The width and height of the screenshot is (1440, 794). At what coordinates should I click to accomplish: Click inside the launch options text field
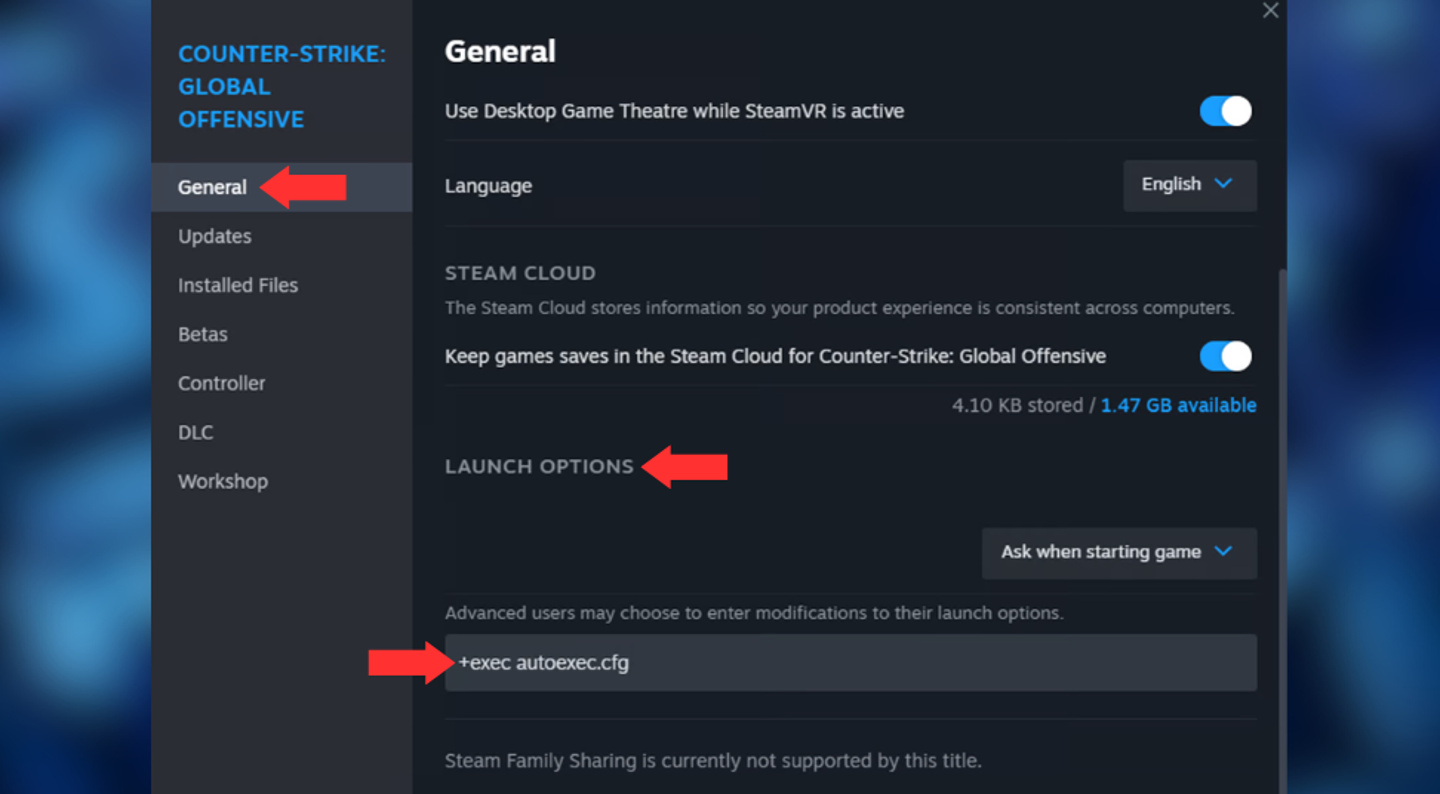tap(850, 662)
